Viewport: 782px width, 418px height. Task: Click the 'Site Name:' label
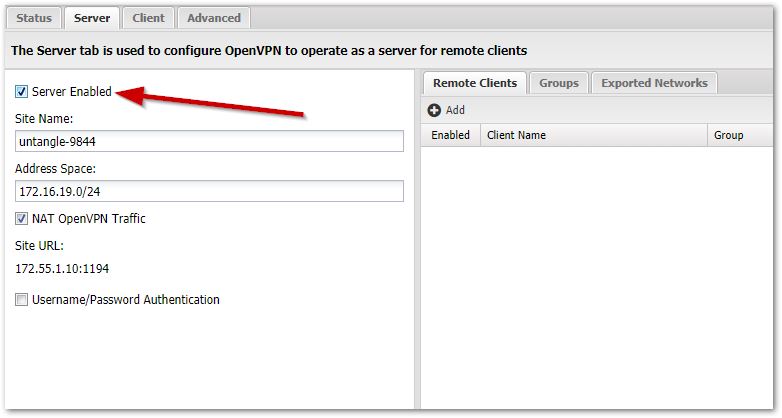[44, 119]
